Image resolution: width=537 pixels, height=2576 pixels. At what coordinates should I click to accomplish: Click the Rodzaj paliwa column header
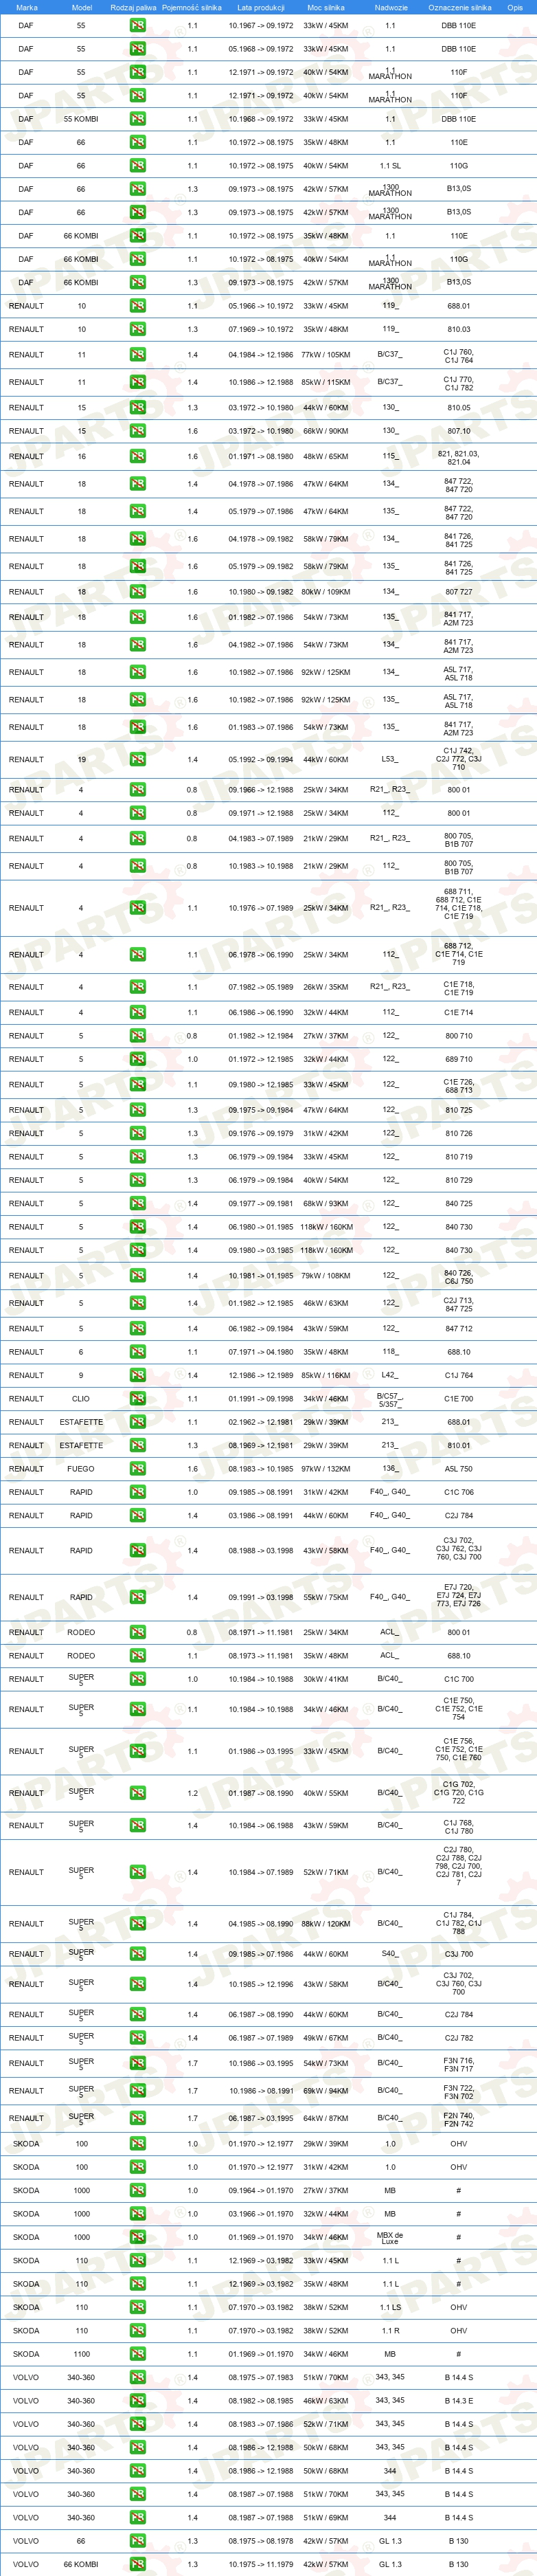133,7
